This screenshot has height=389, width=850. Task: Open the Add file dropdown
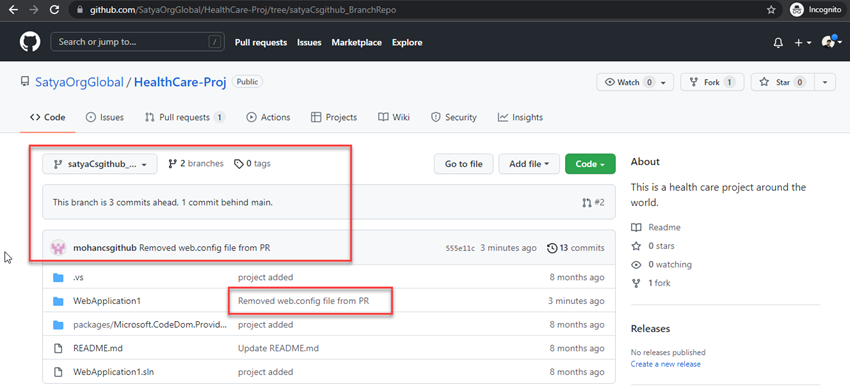coord(529,164)
